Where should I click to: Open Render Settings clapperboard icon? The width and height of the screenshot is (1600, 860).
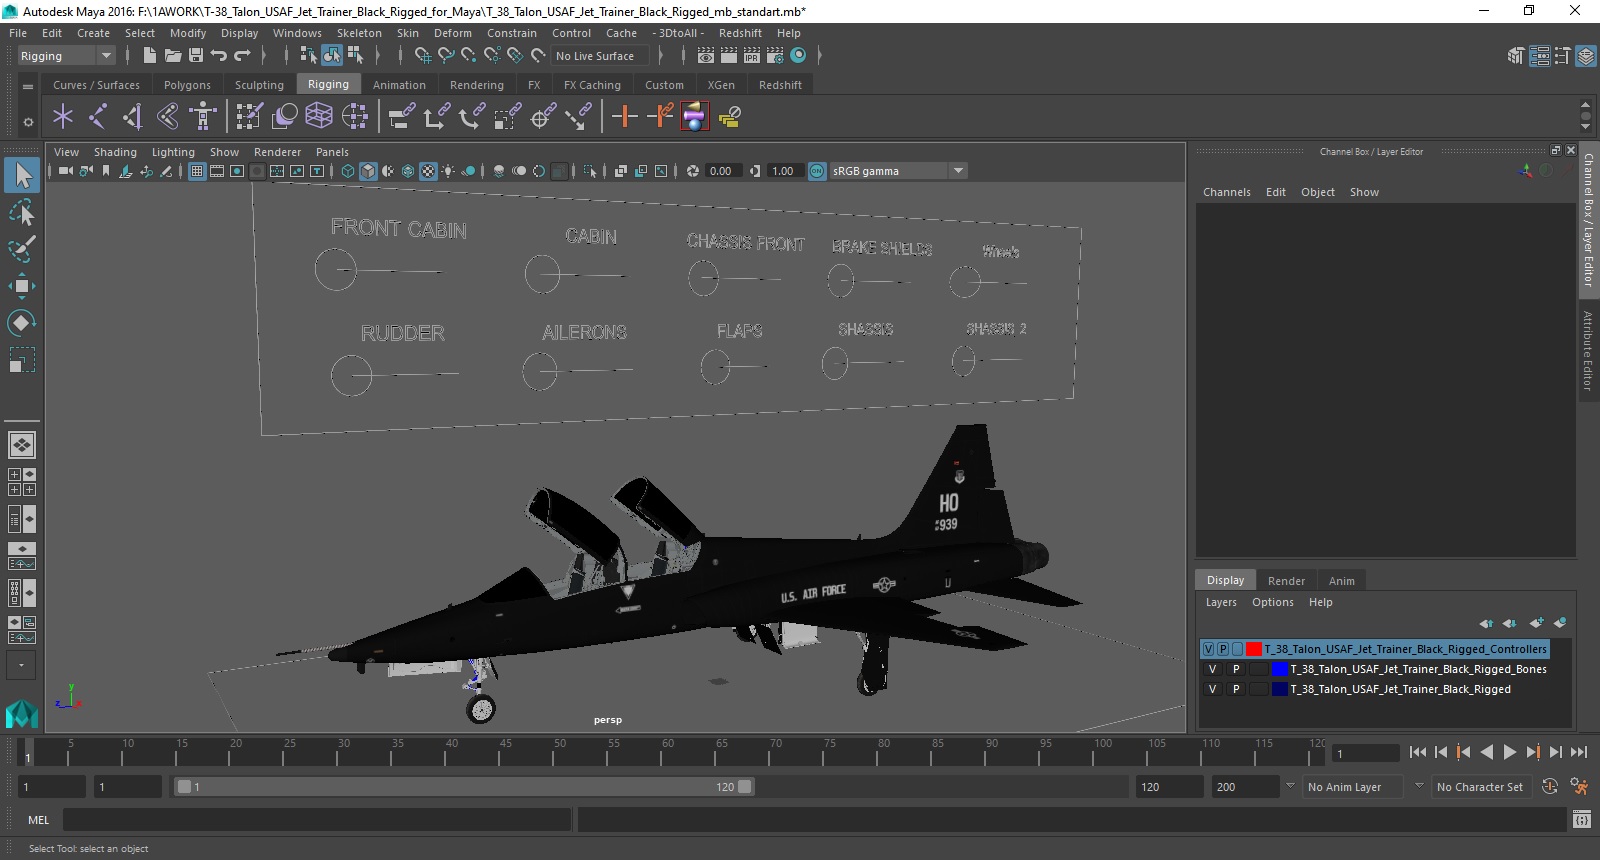click(x=775, y=56)
